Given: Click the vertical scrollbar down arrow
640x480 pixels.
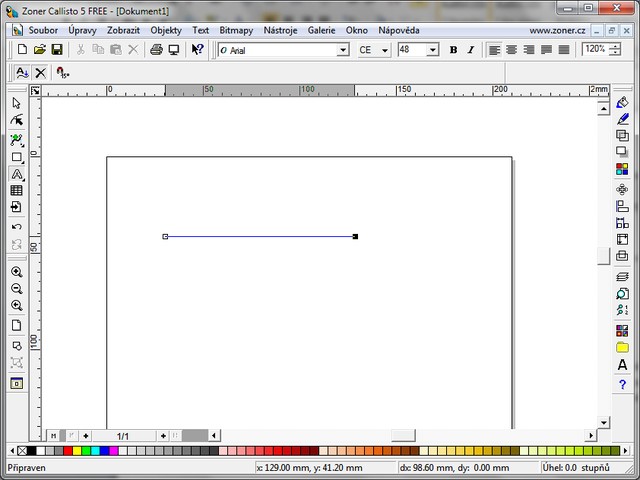Looking at the screenshot, I should pos(604,422).
